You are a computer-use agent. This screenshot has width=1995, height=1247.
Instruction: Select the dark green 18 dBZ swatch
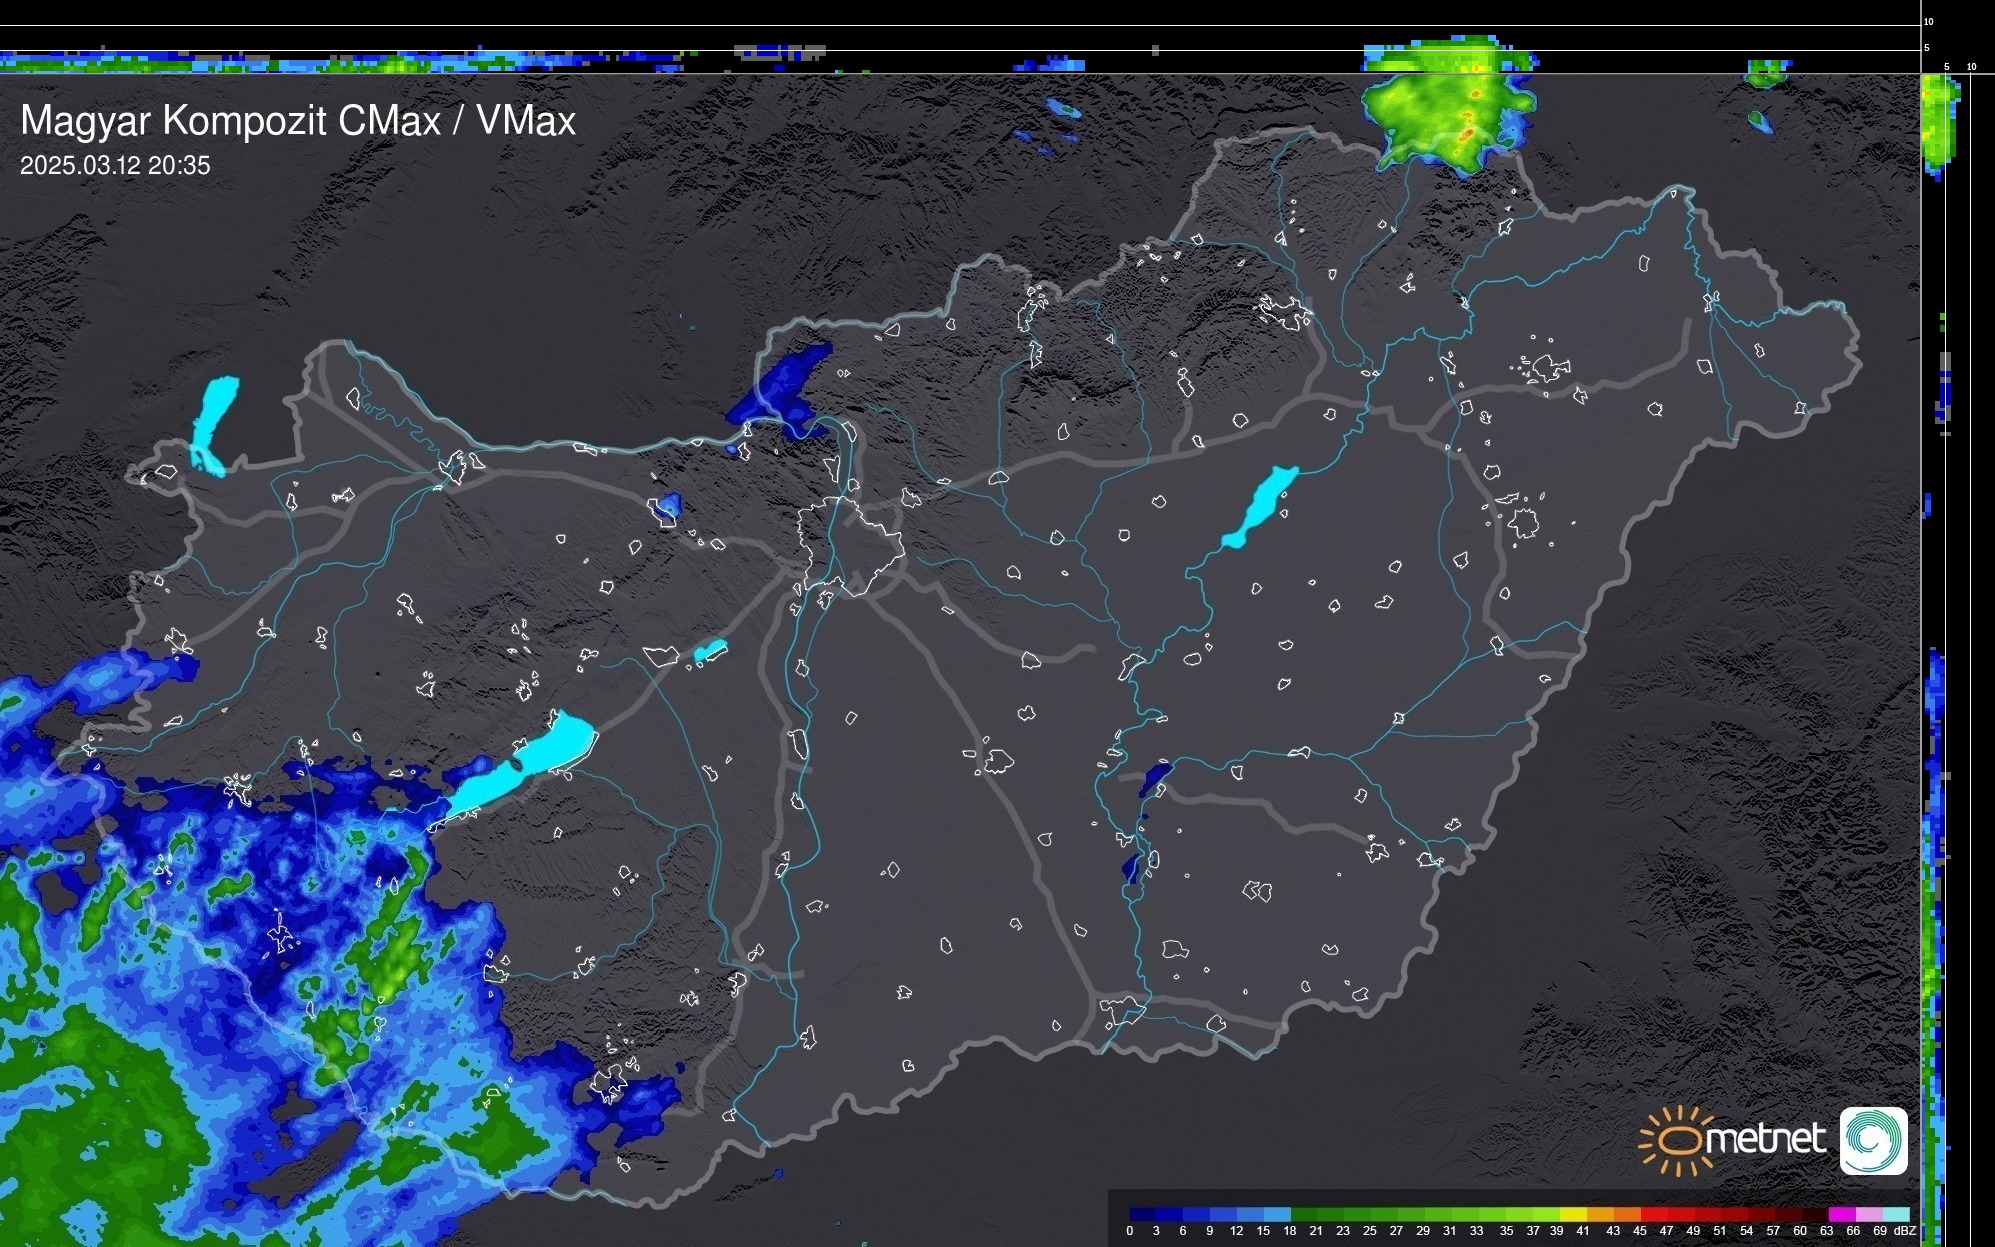click(1303, 1214)
